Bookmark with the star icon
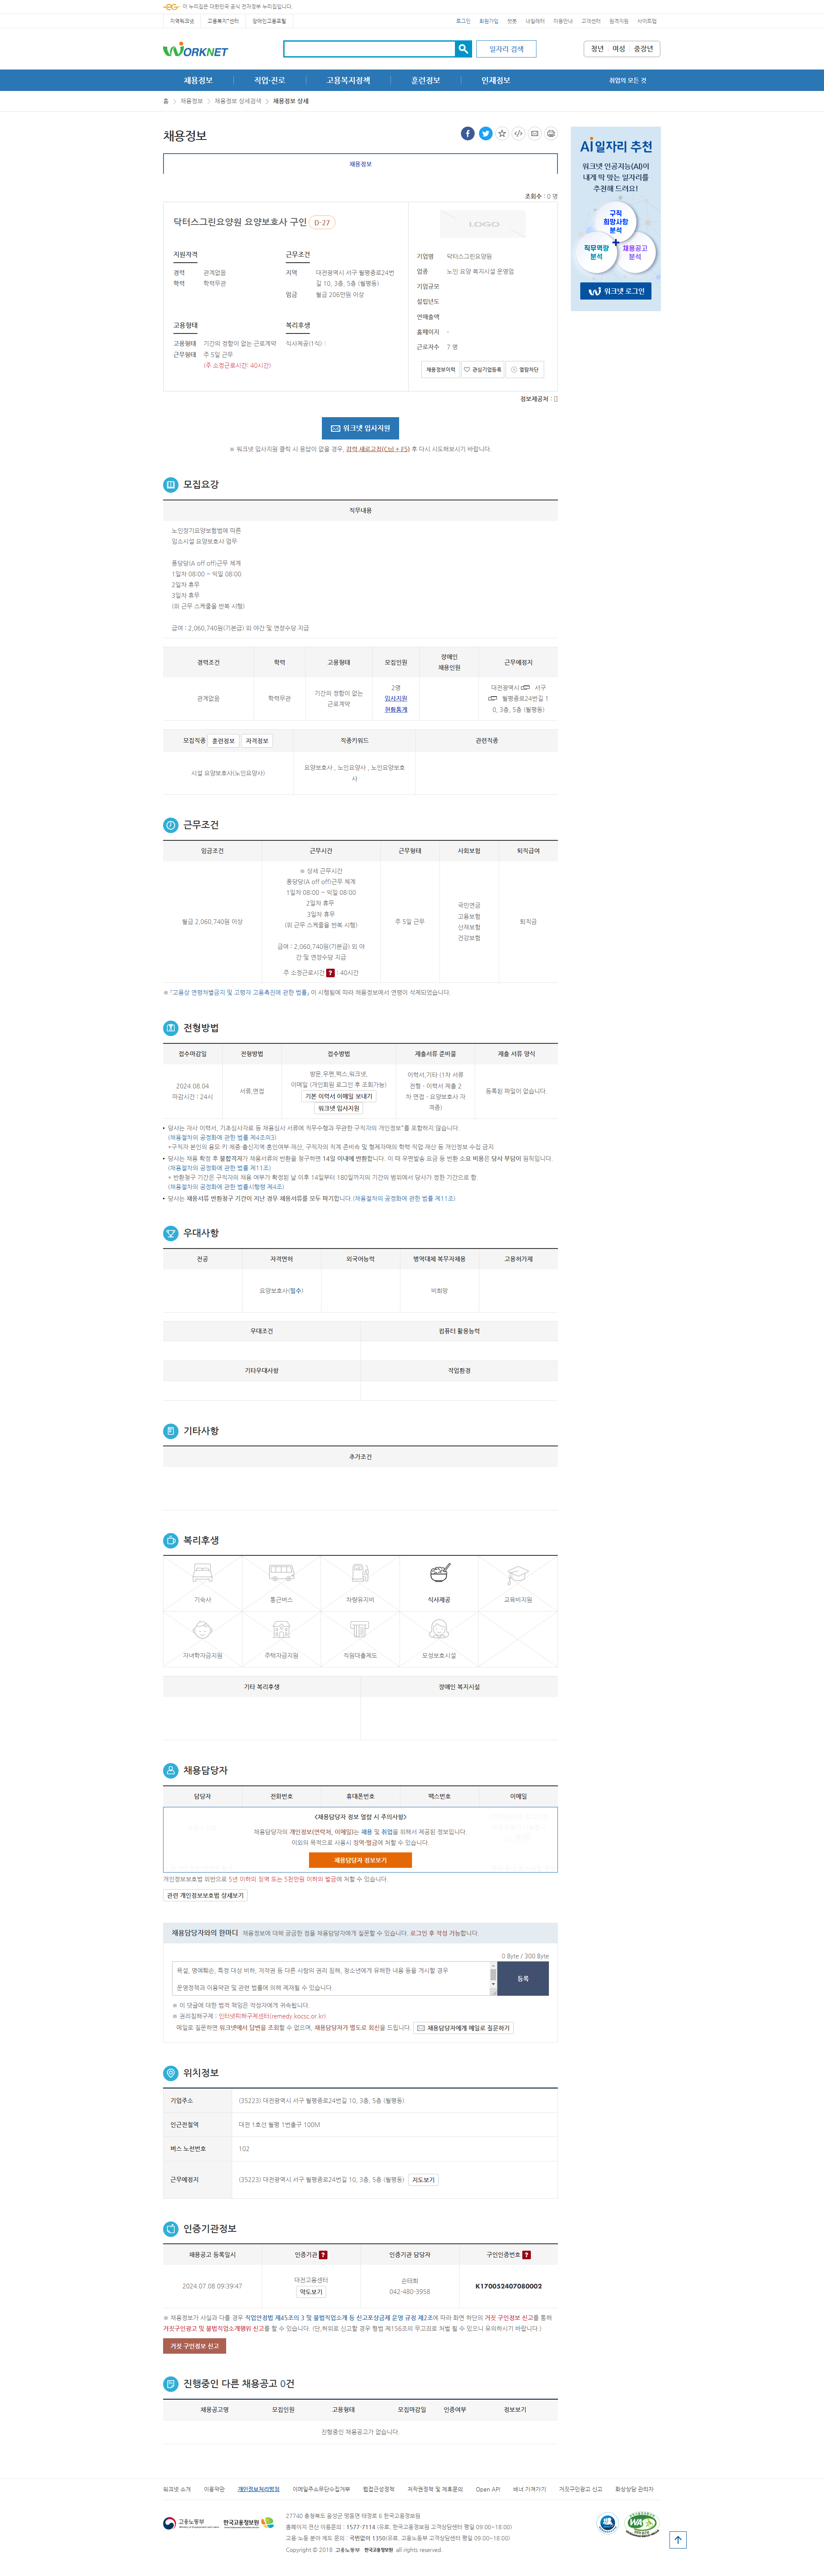 click(x=502, y=133)
